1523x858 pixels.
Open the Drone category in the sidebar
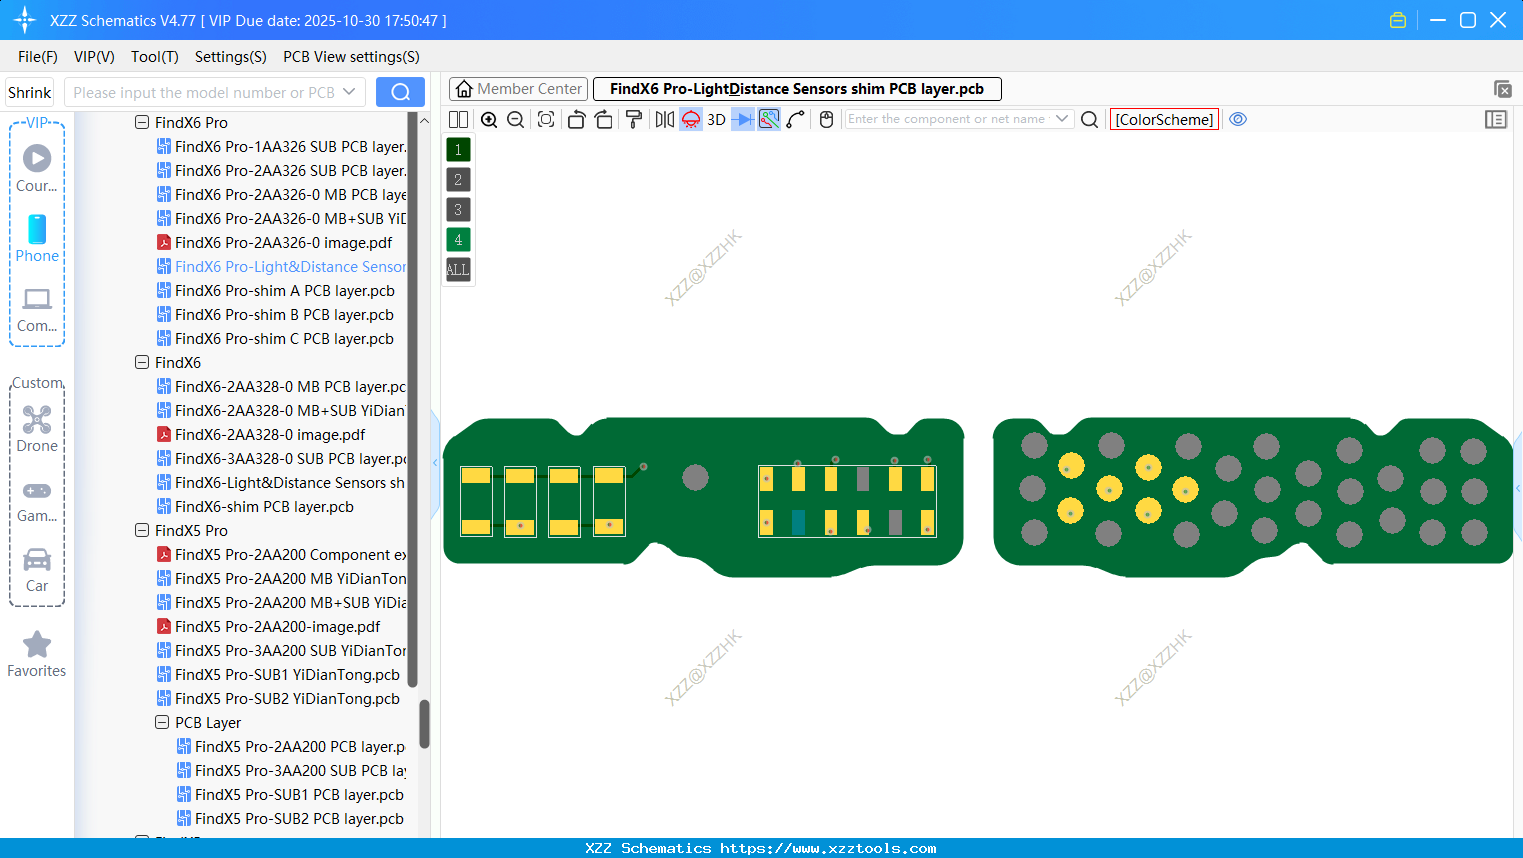(37, 429)
